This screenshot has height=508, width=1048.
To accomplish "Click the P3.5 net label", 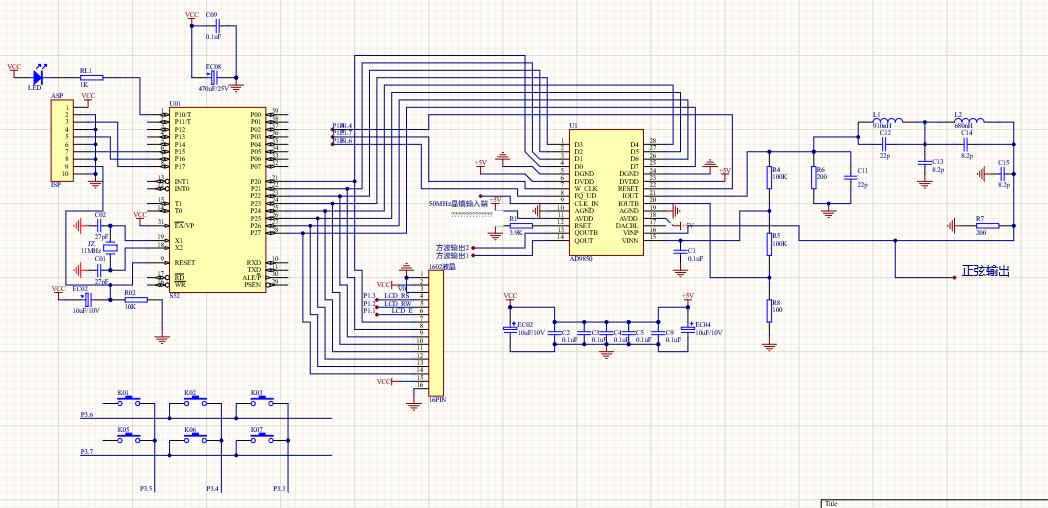I will 147,489.
